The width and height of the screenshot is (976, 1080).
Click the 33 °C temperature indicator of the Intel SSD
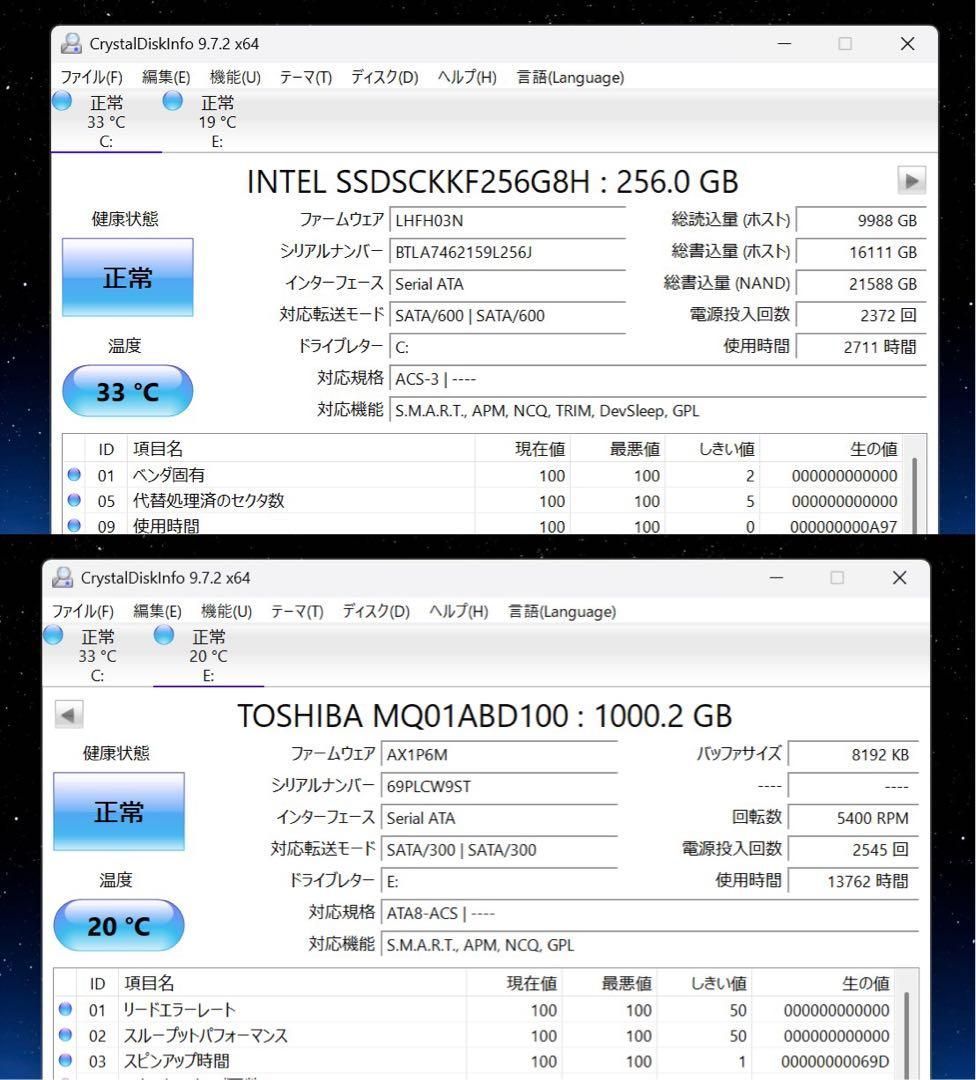pyautogui.click(x=127, y=391)
